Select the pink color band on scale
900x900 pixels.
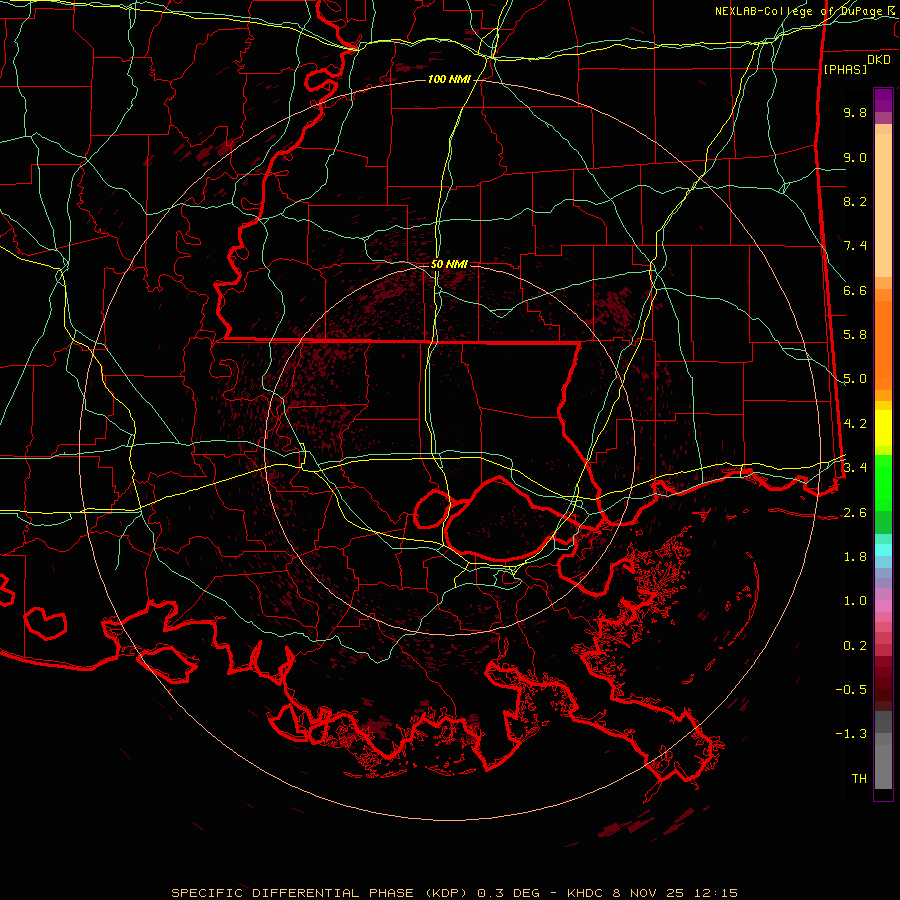coord(883,606)
